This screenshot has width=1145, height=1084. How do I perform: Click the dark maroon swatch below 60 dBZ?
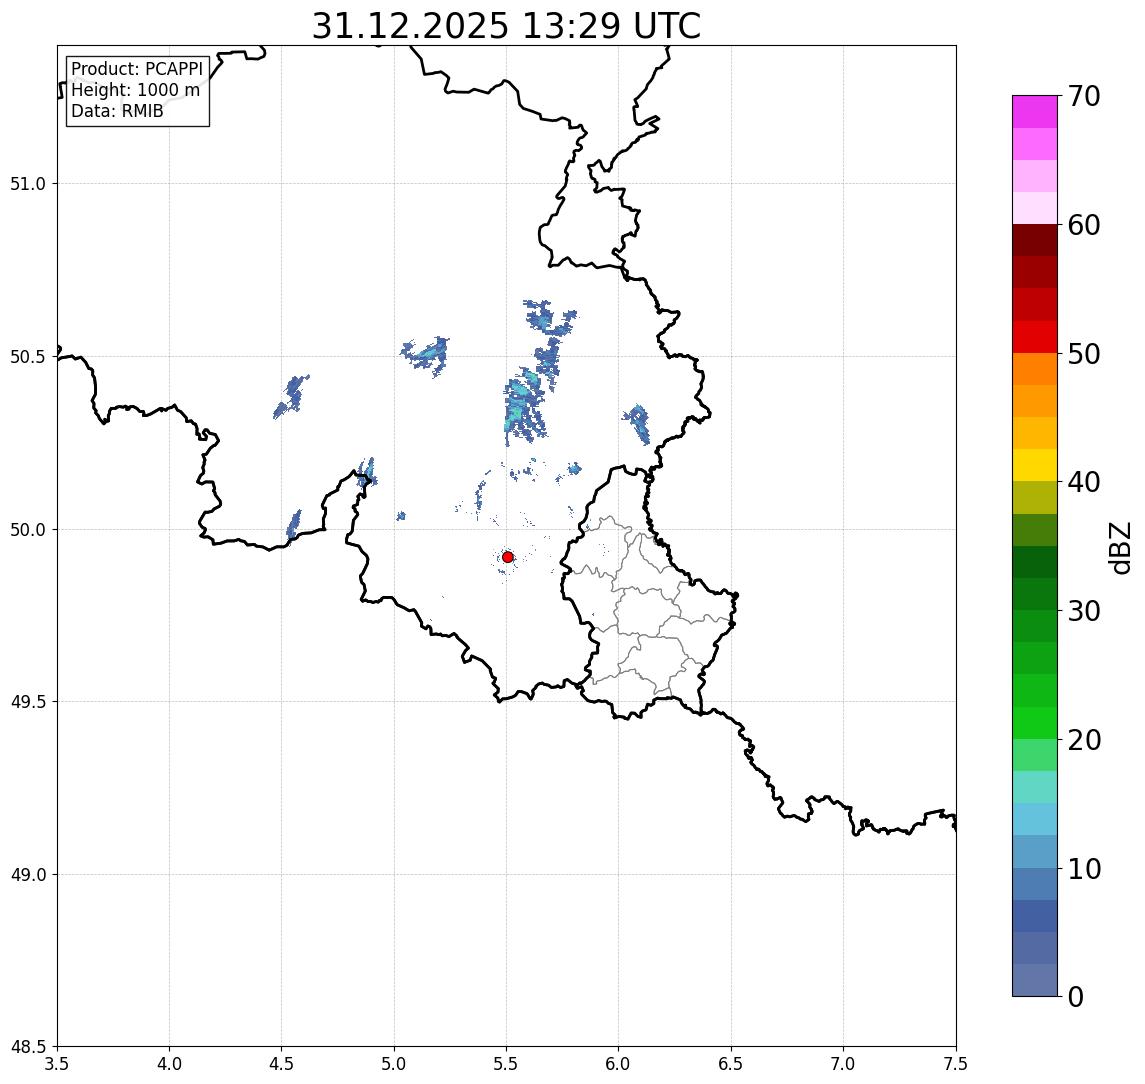(x=1035, y=240)
